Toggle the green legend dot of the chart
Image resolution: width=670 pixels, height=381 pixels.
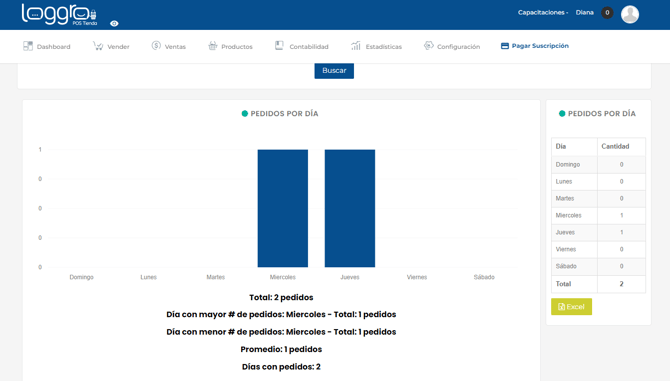coord(245,114)
